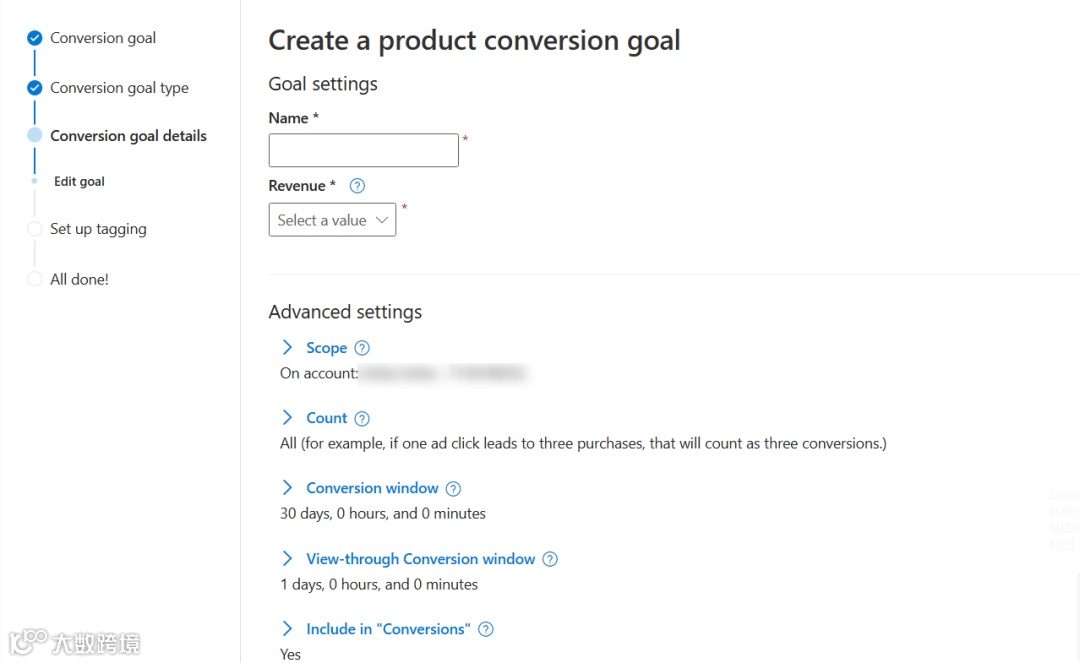This screenshot has width=1080, height=663.
Task: Show Conversion window help icon info
Action: coord(453,489)
